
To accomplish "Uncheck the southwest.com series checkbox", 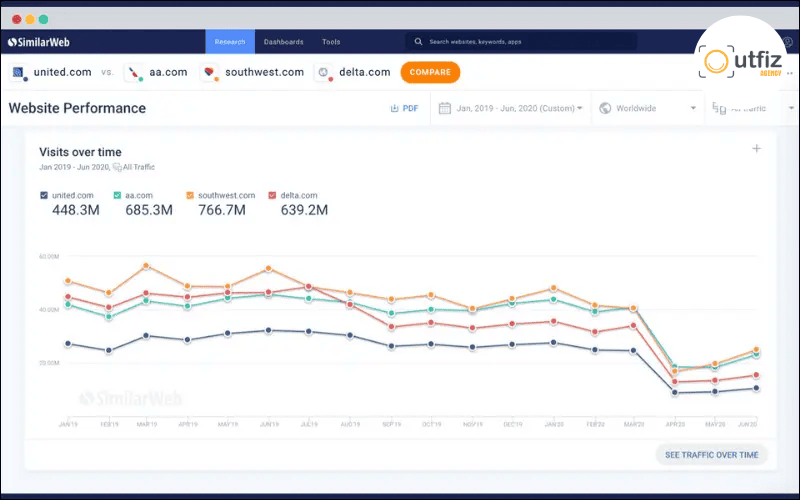I will (x=190, y=195).
